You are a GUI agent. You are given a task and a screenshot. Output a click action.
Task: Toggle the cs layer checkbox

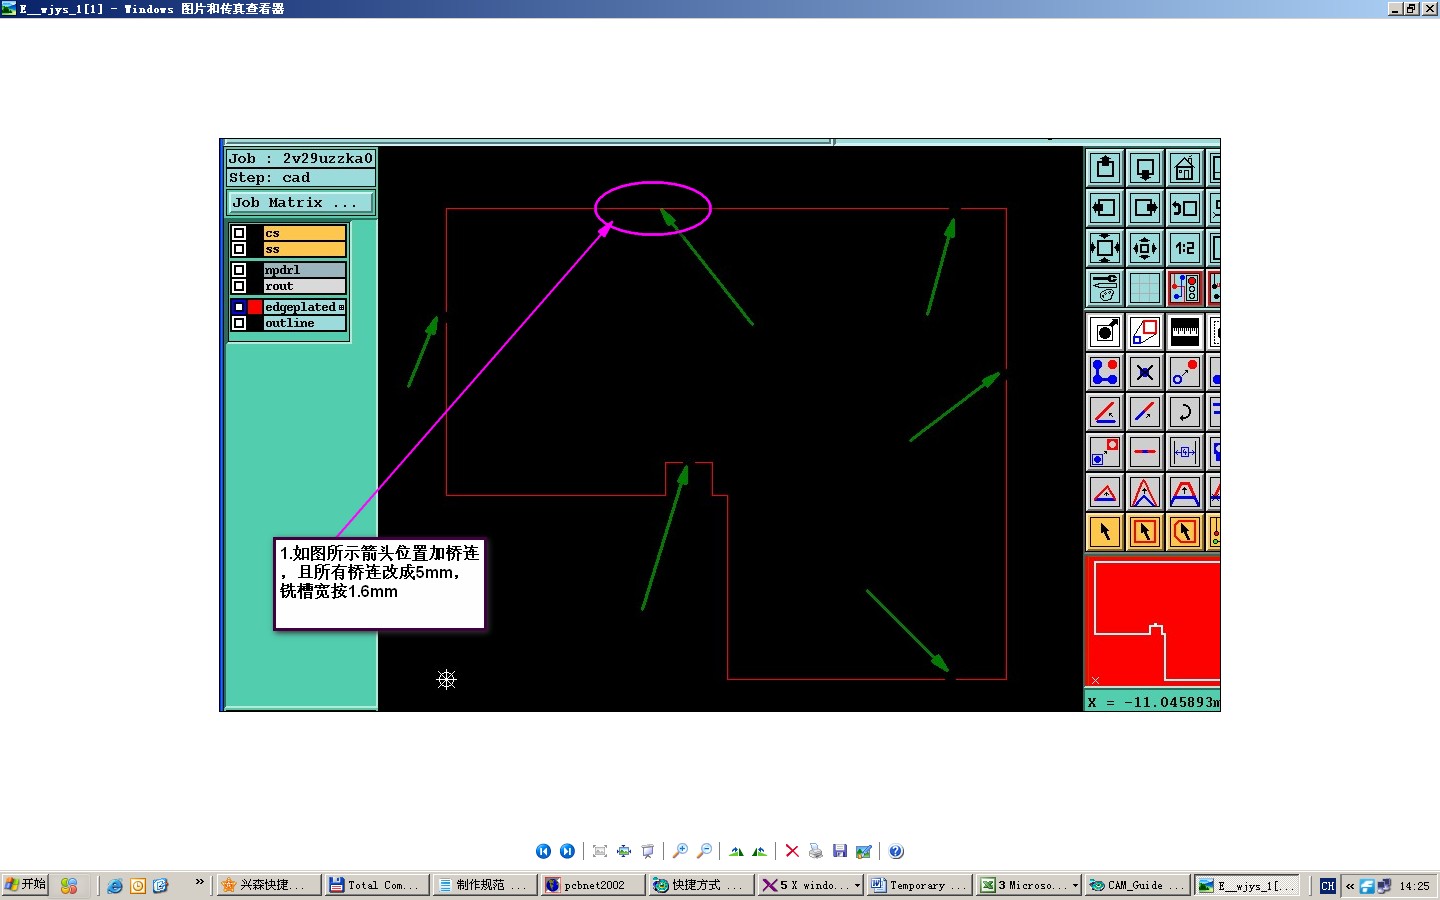coord(239,233)
